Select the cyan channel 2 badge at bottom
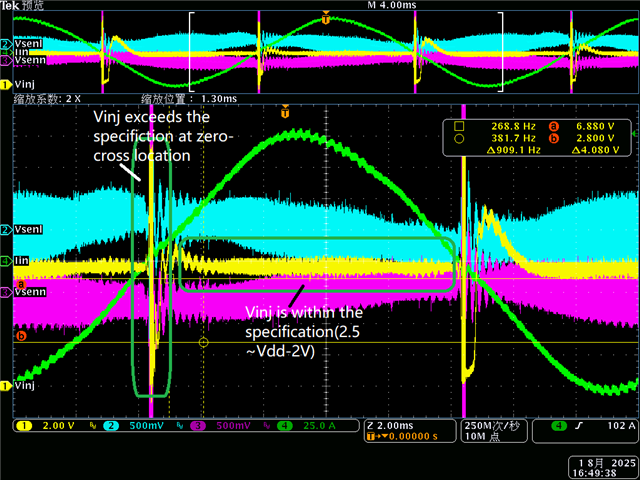This screenshot has height=480, width=640. [x=111, y=426]
